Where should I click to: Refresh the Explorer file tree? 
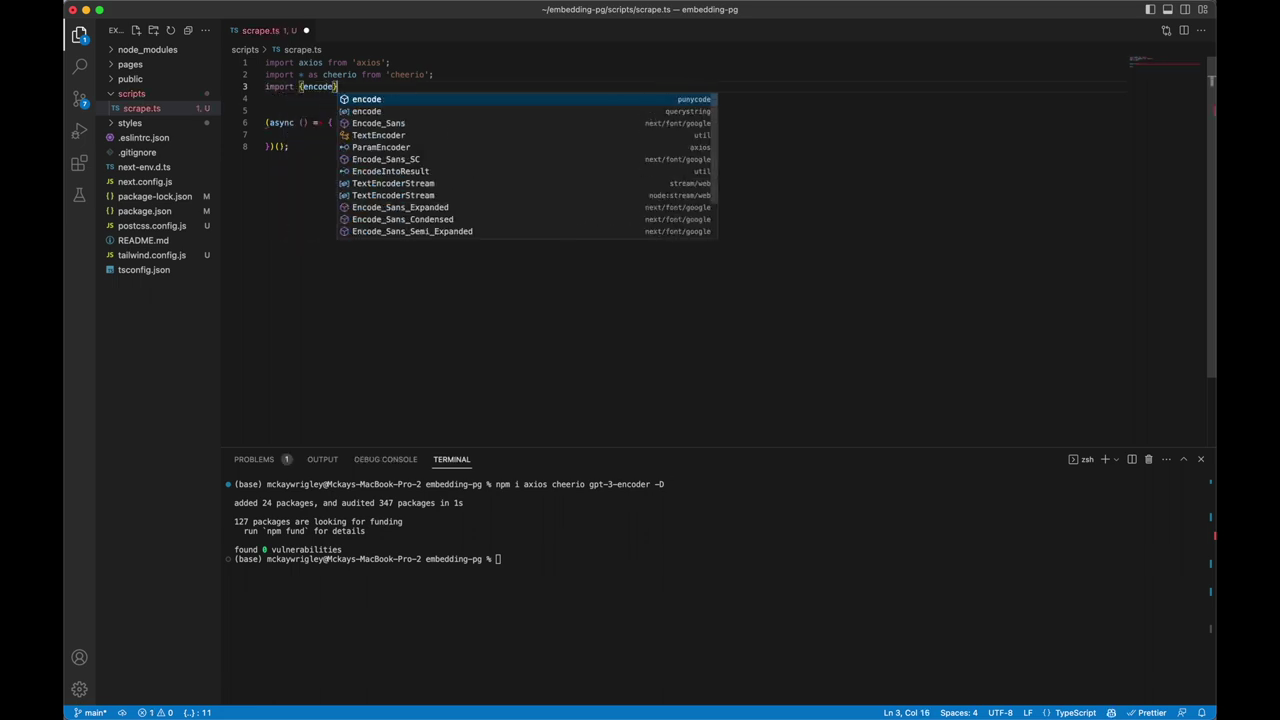170,30
